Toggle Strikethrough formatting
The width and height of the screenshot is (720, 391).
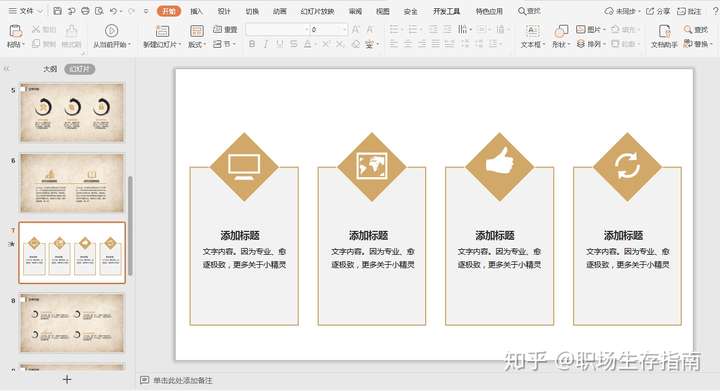(293, 44)
